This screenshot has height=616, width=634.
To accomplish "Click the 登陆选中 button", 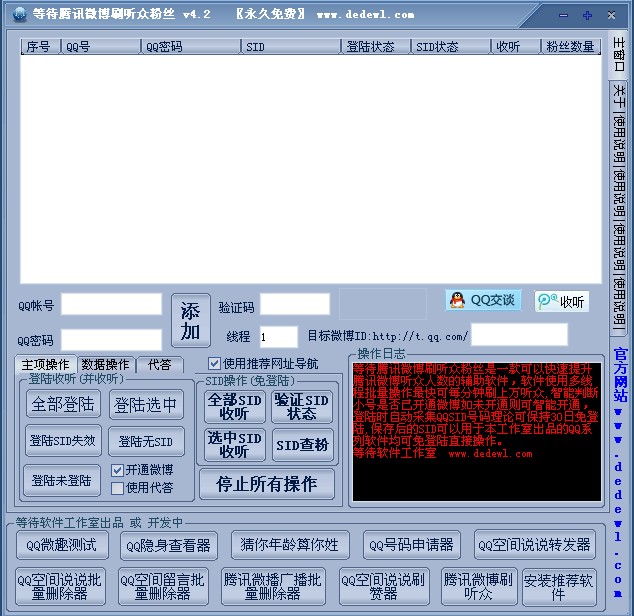I will [x=146, y=404].
